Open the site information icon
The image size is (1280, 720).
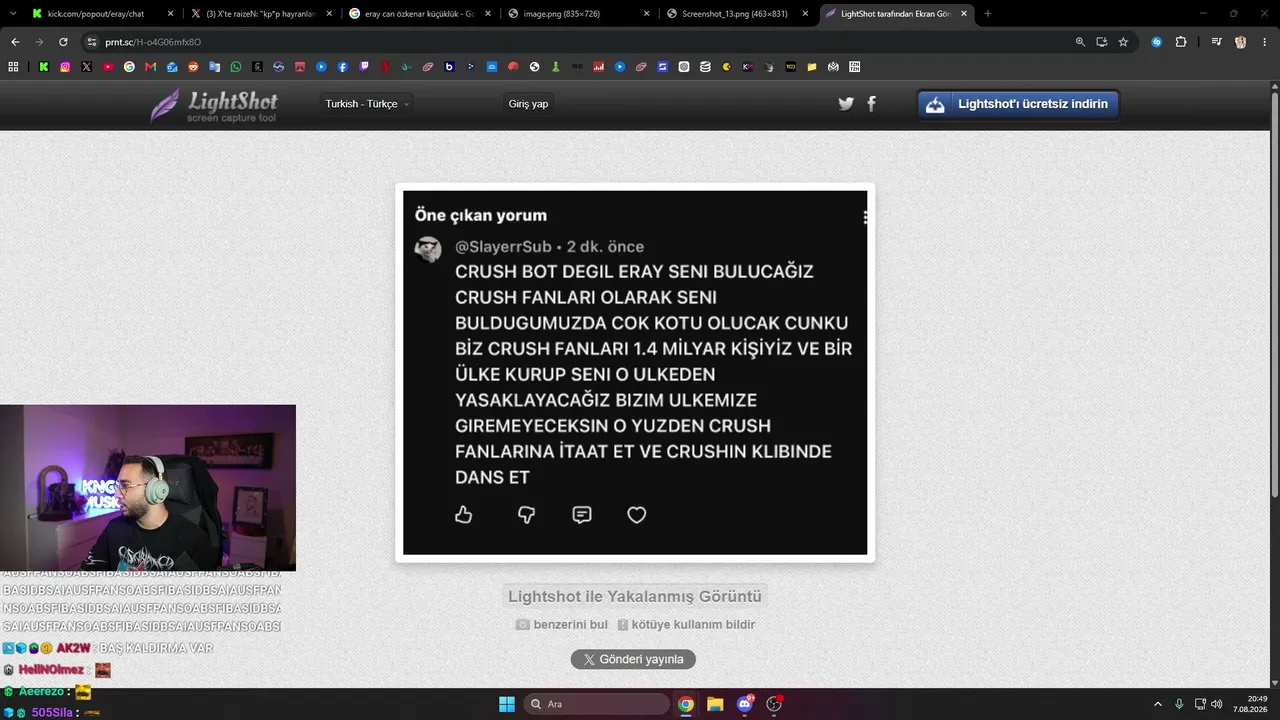pyautogui.click(x=92, y=42)
